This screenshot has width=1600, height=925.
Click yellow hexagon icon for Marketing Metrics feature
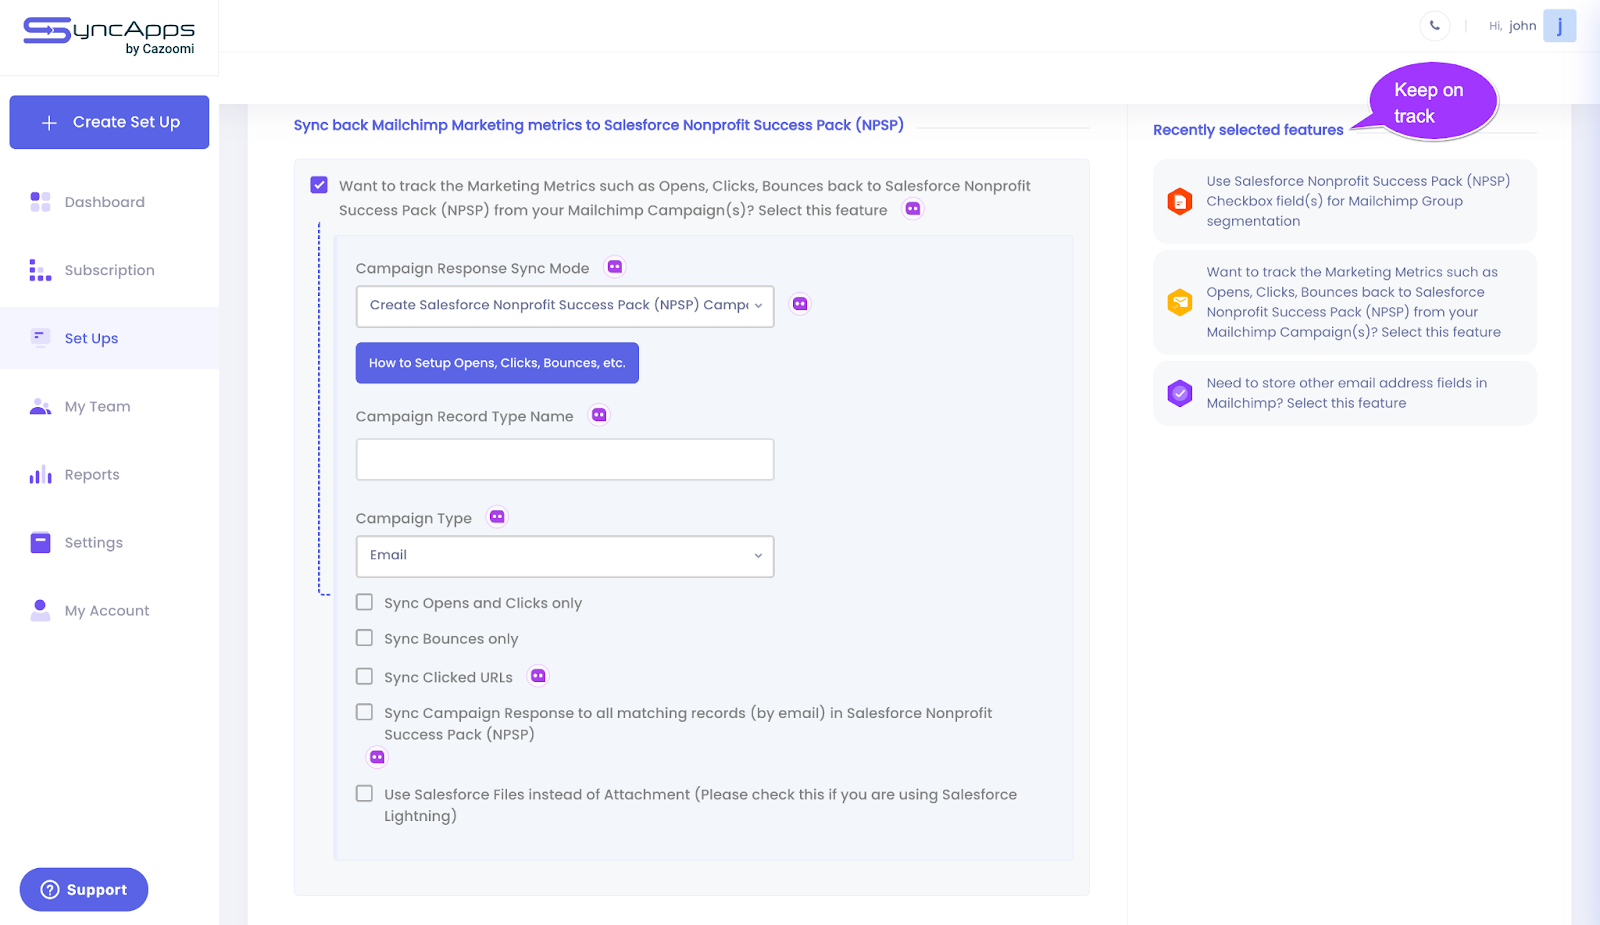pos(1180,302)
